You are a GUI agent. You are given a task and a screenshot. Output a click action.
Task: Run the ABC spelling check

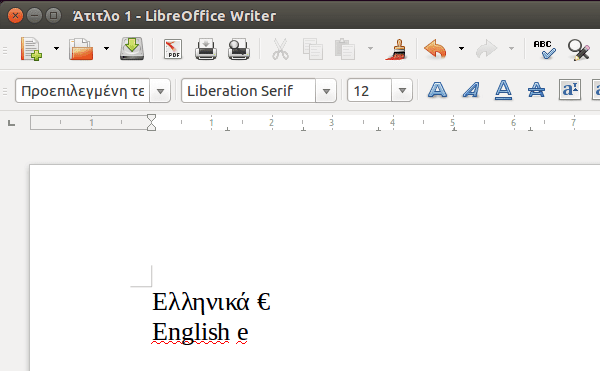pyautogui.click(x=545, y=49)
